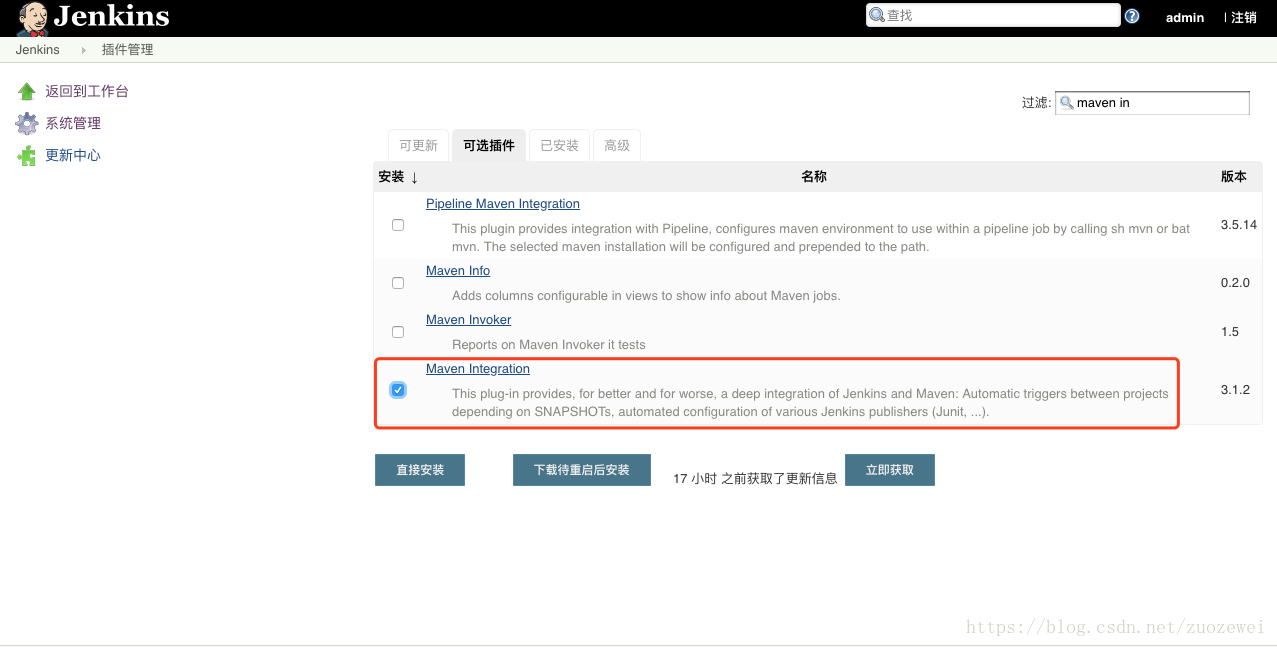This screenshot has height=647, width=1277.
Task: Open the 系统管理 sidebar link
Action: [73, 123]
